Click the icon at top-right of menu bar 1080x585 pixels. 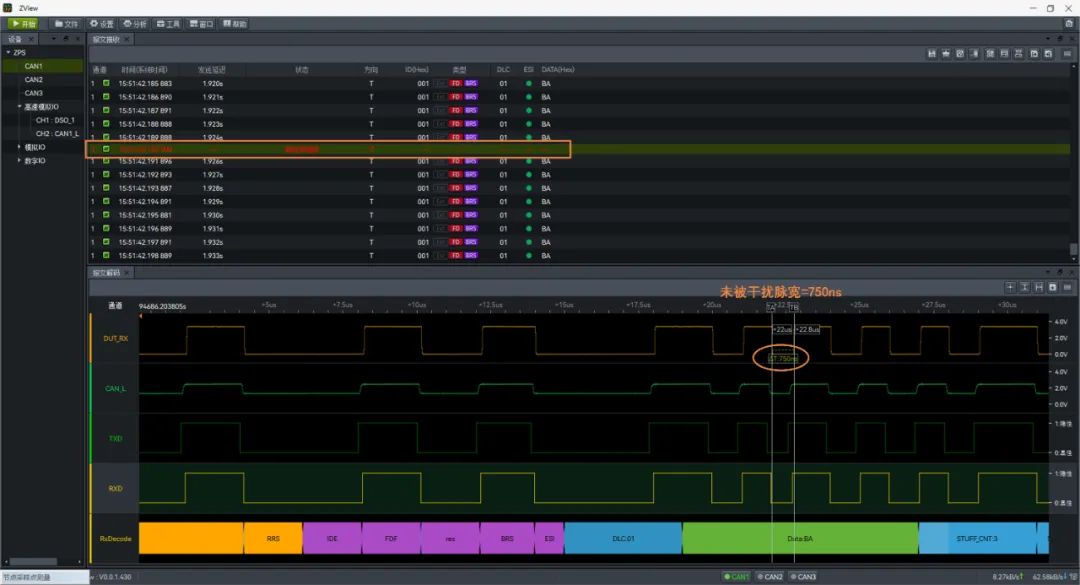coord(1068,23)
